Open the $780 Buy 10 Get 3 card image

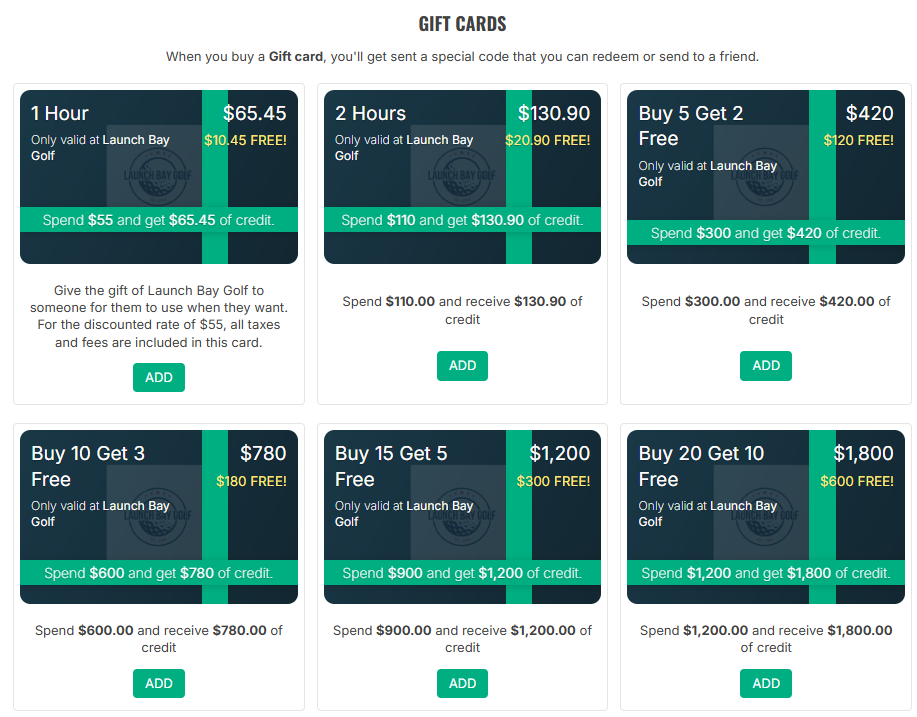(x=158, y=517)
